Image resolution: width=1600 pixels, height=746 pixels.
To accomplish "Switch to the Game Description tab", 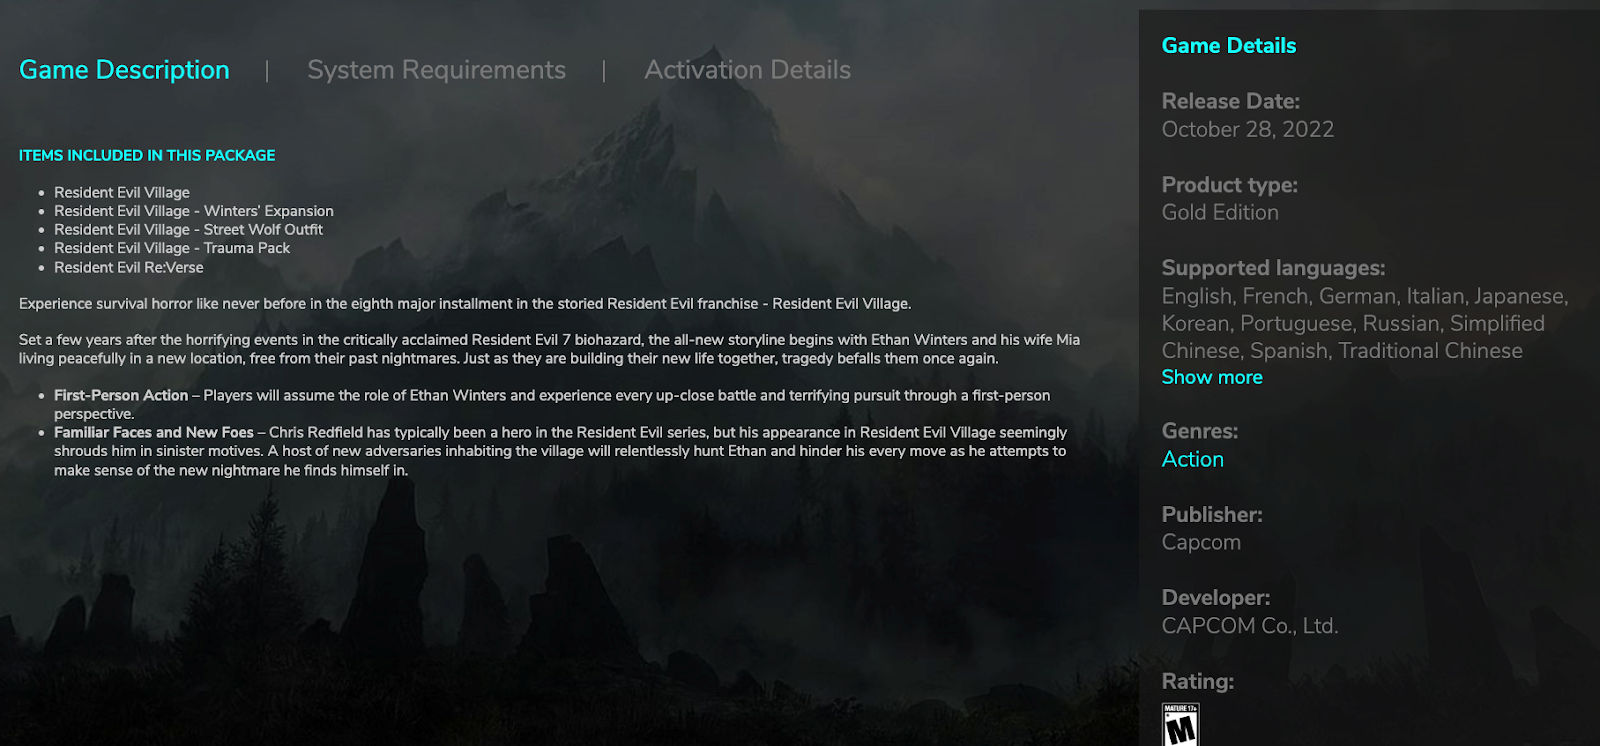I will click(124, 70).
